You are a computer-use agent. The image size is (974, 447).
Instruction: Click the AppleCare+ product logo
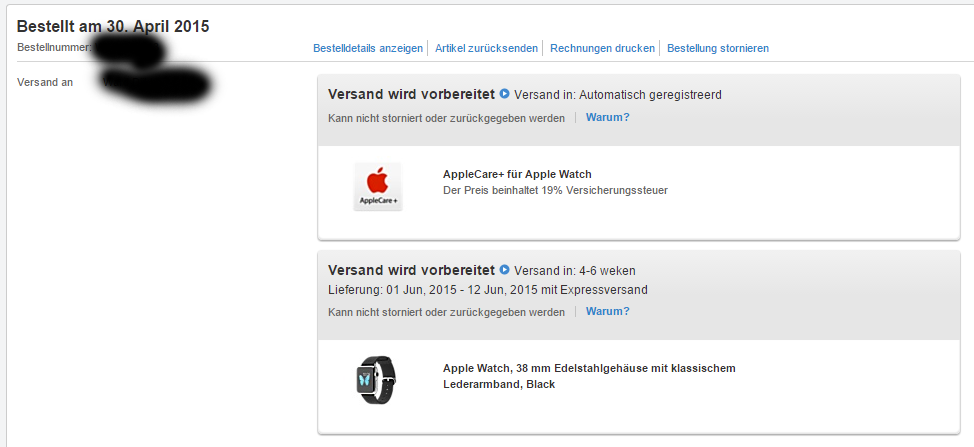click(378, 187)
